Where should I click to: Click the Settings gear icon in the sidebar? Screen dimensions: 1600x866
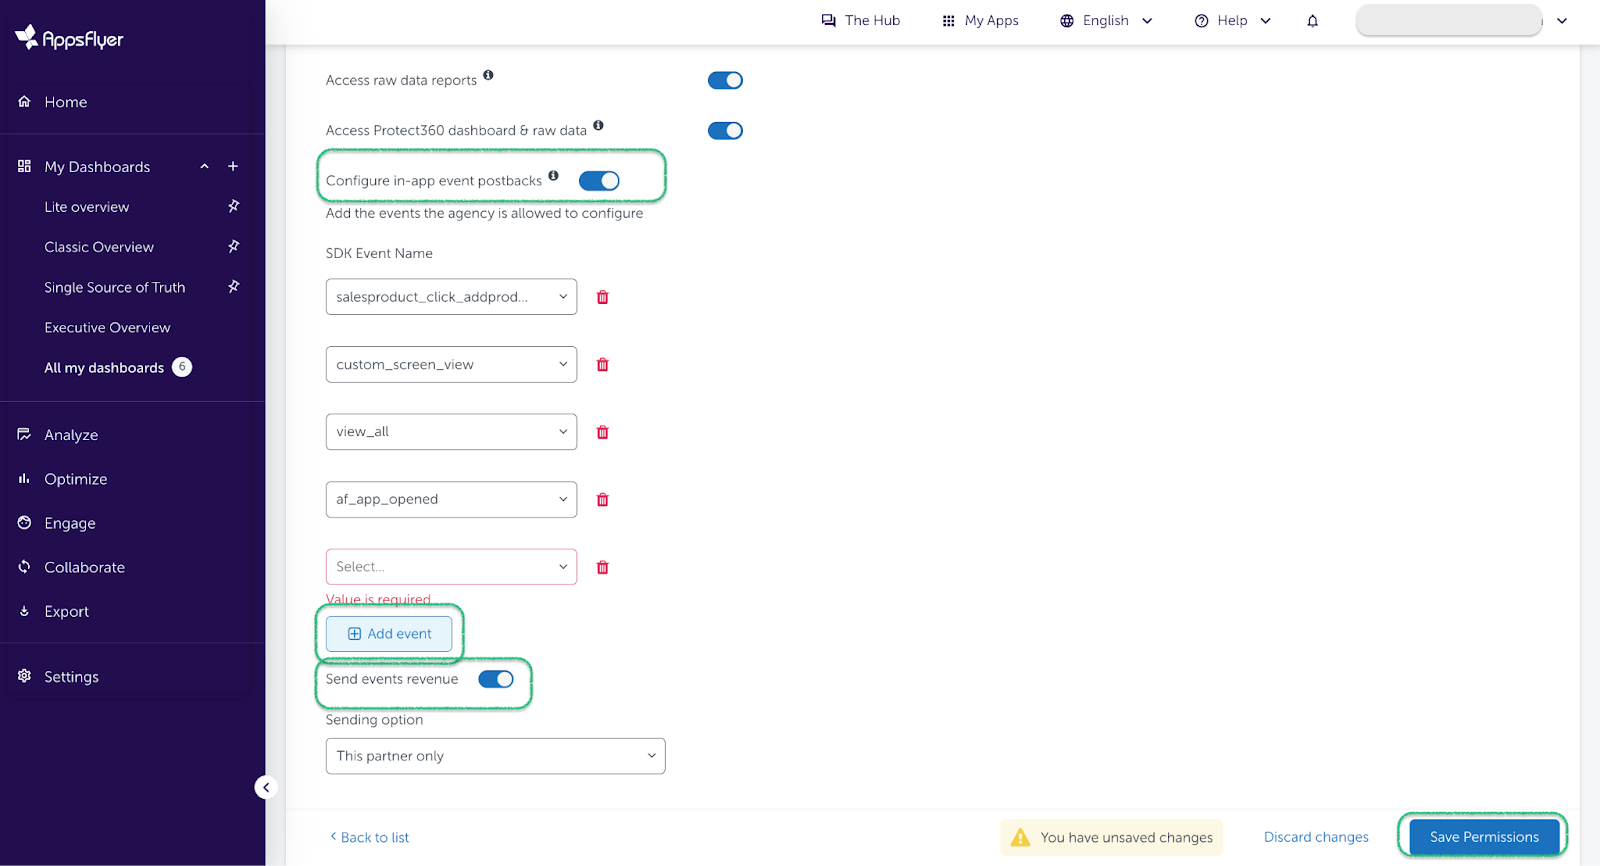[24, 676]
